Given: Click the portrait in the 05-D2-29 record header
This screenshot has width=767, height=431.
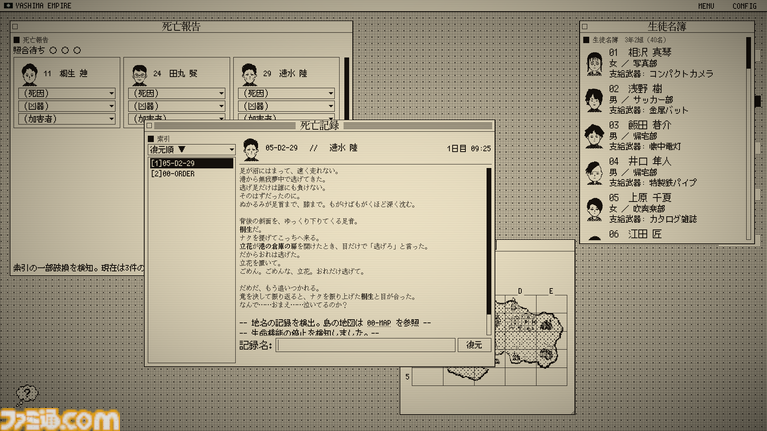Looking at the screenshot, I should click(251, 149).
